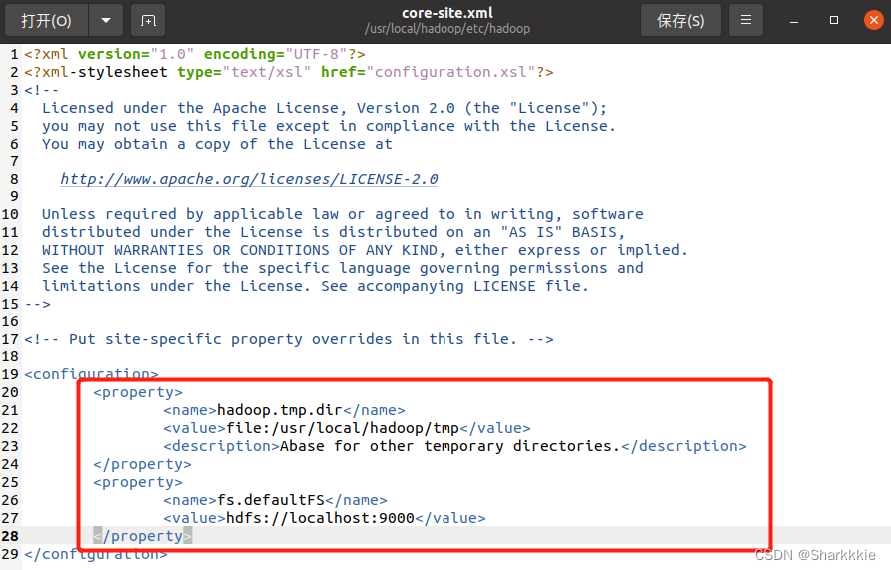Place cursor on hadoop.tmp.dir name text
Image resolution: width=891 pixels, height=570 pixels.
(280, 410)
